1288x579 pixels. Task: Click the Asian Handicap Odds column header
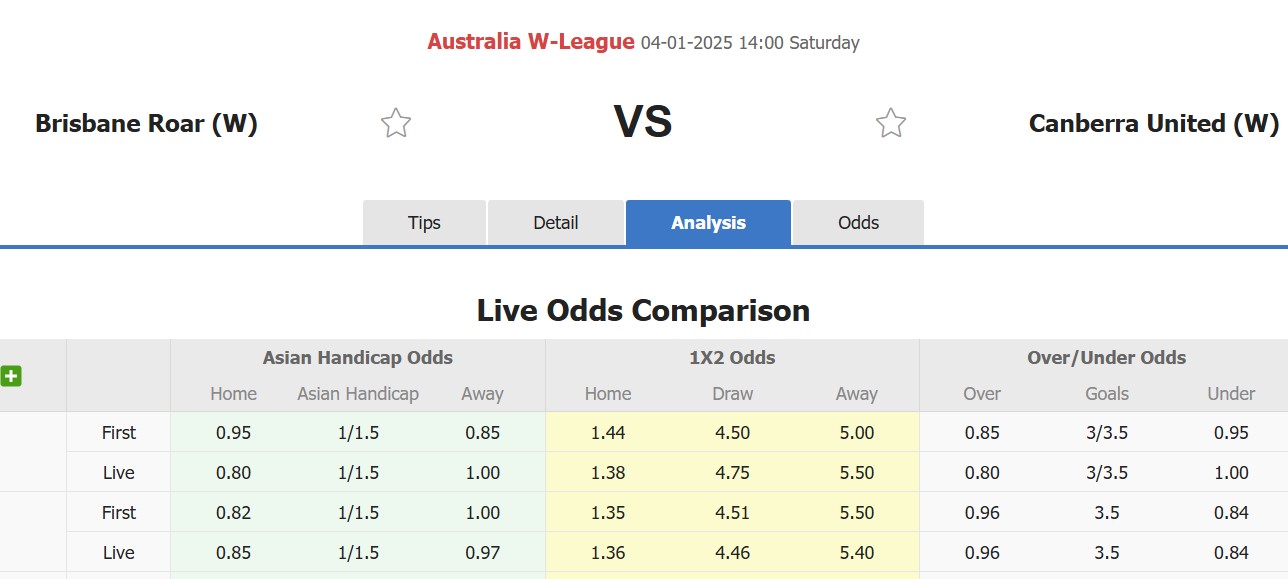pos(357,357)
